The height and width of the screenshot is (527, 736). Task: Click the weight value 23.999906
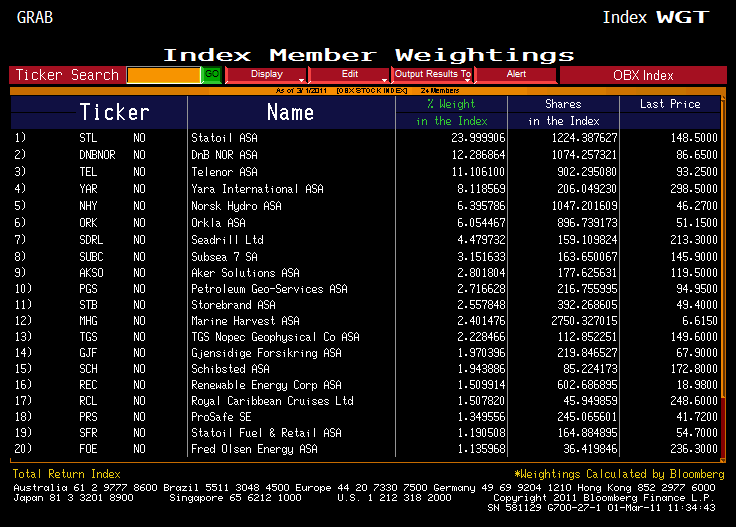click(478, 138)
